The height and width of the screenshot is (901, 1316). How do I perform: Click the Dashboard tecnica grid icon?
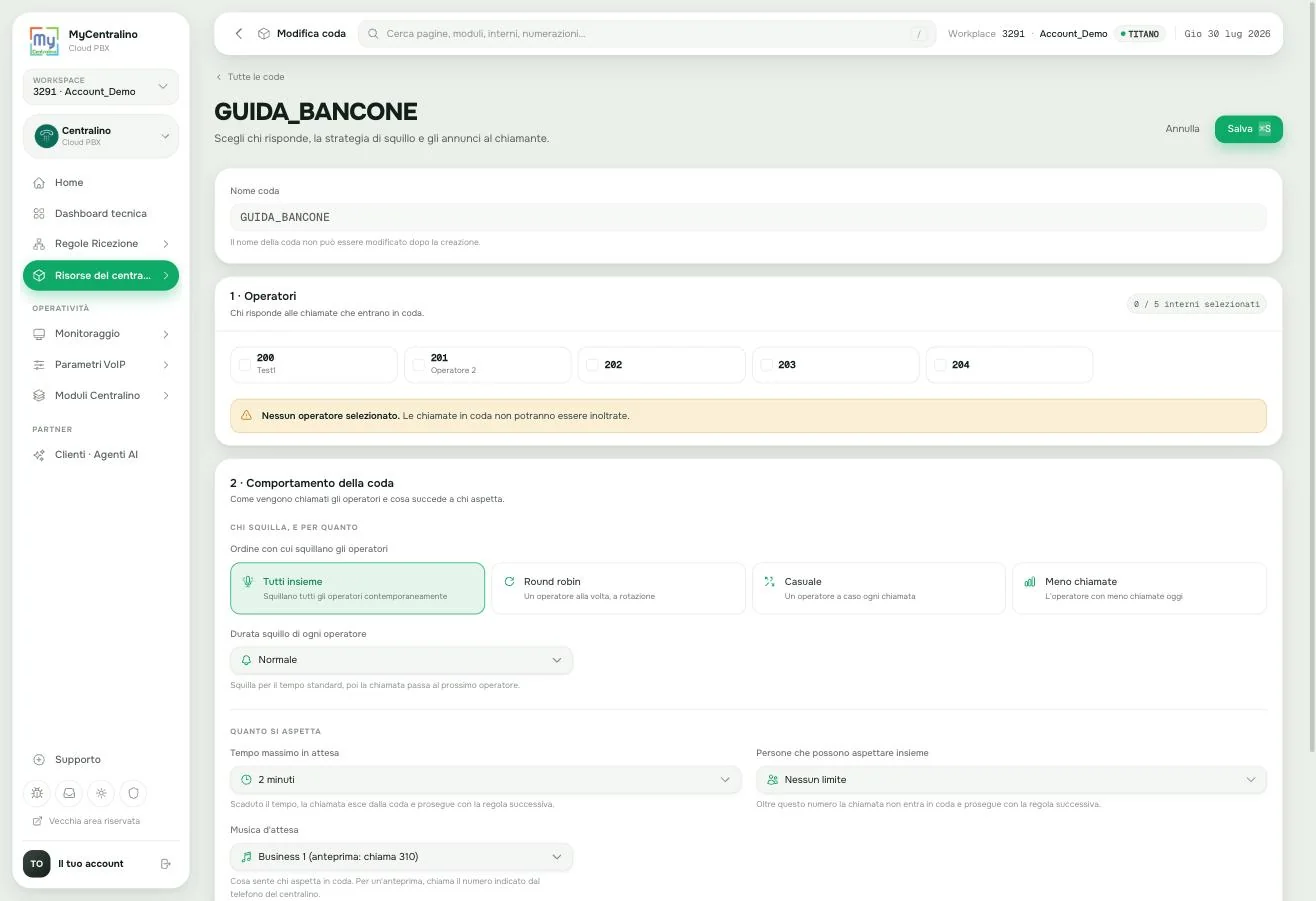[x=39, y=214]
